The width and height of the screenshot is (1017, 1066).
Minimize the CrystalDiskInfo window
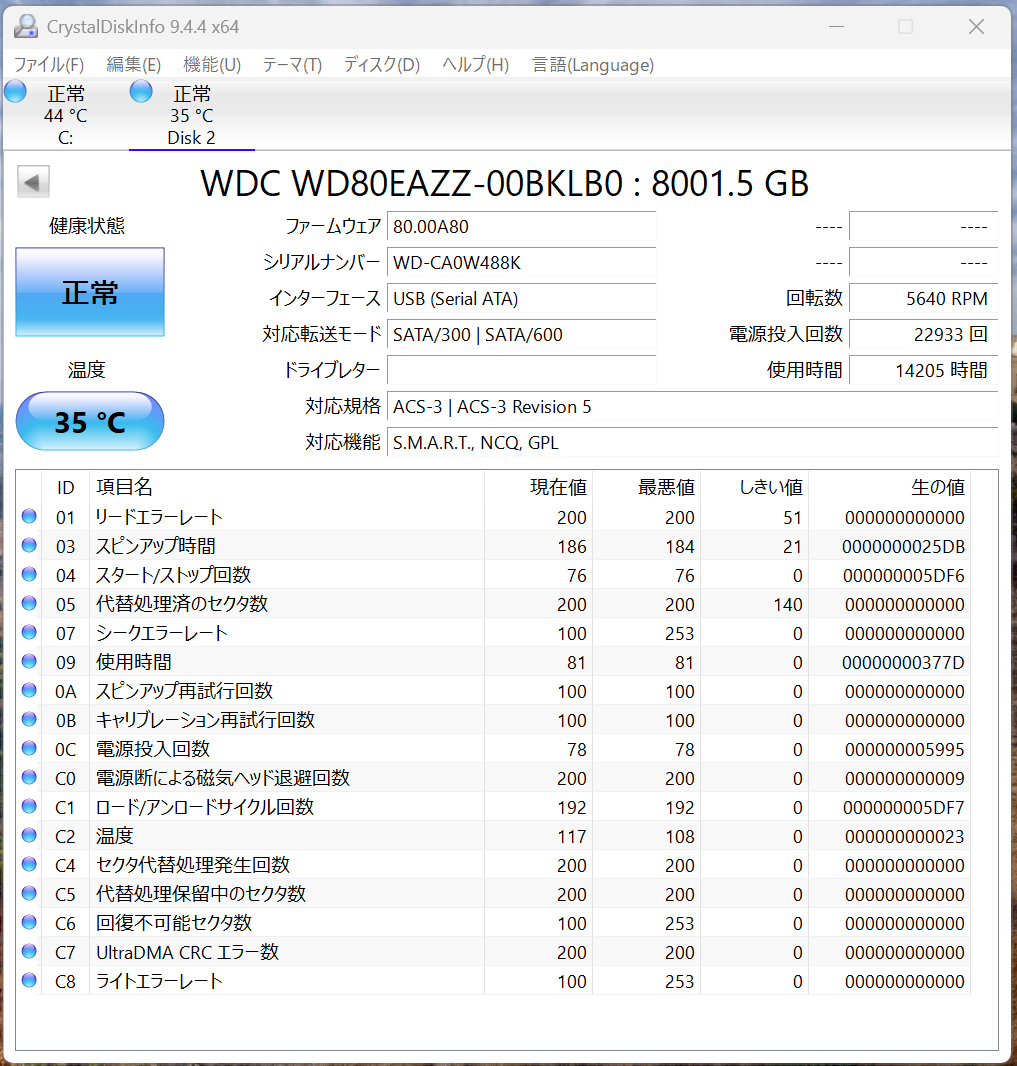click(837, 27)
